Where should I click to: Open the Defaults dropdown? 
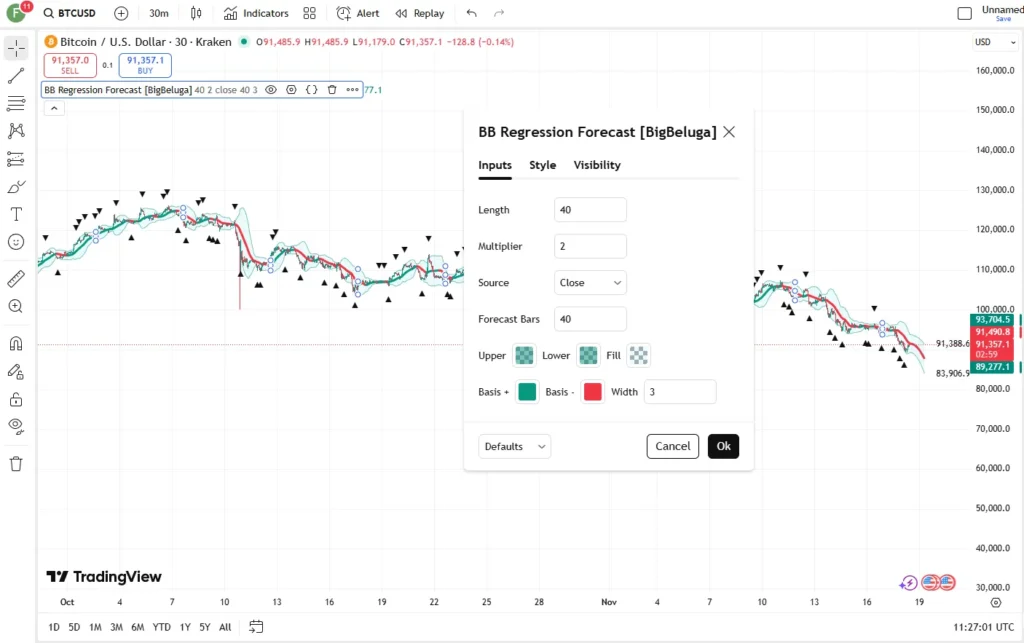click(515, 447)
